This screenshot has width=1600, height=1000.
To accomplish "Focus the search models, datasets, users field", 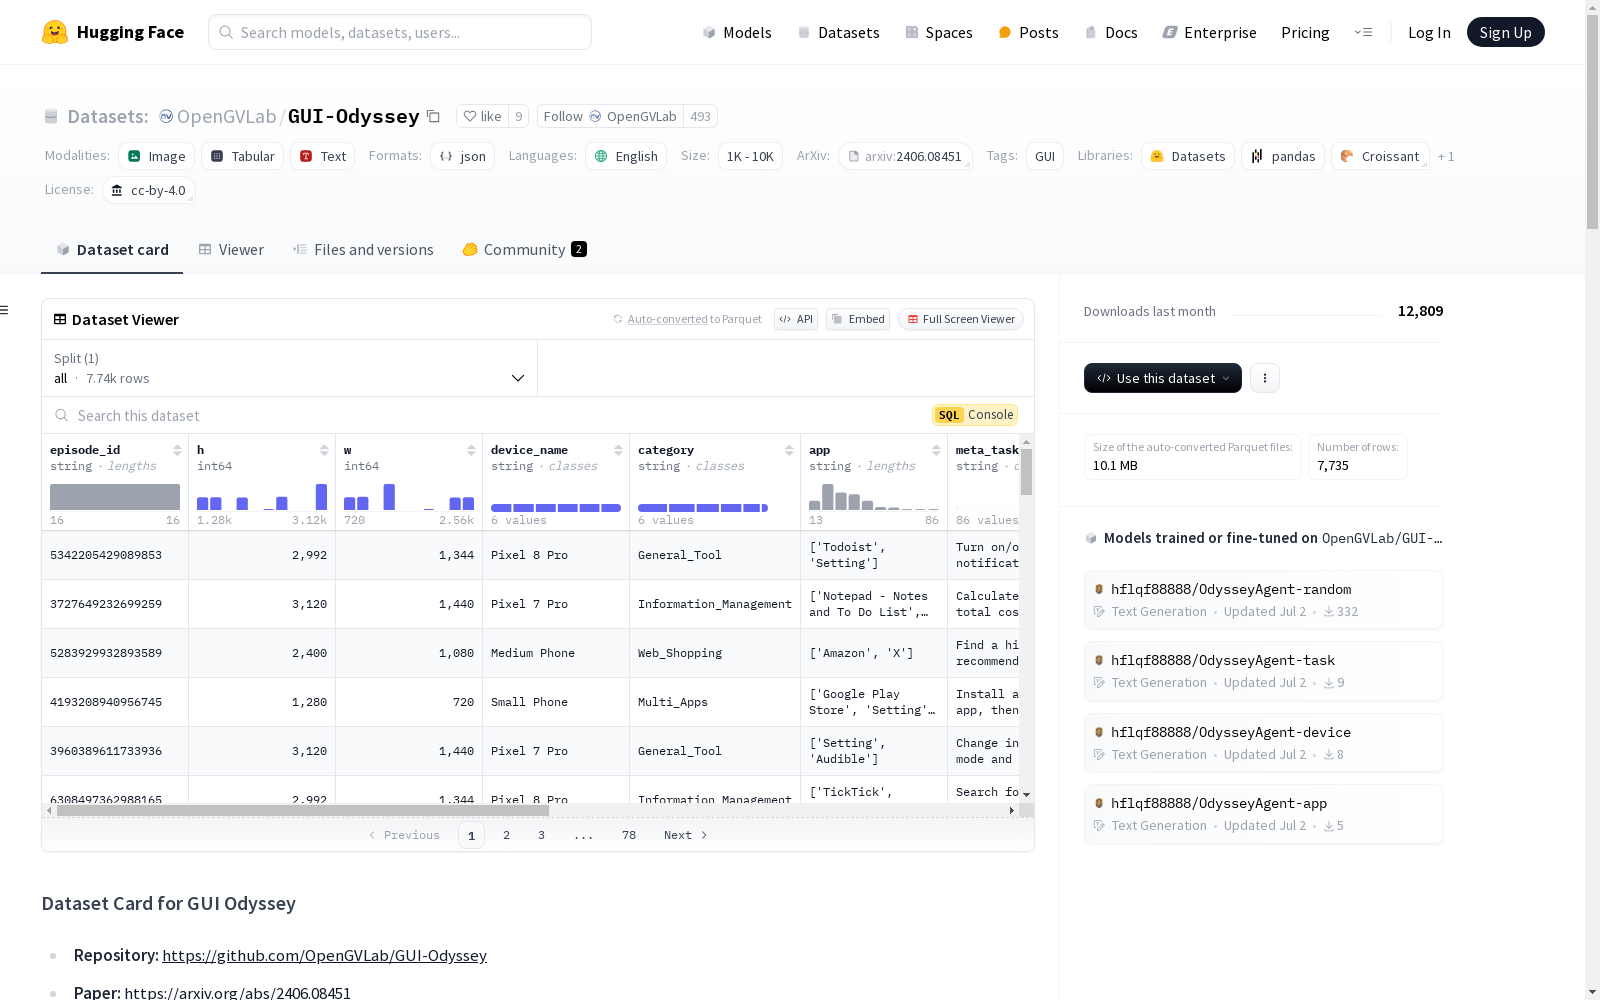I will pos(400,32).
